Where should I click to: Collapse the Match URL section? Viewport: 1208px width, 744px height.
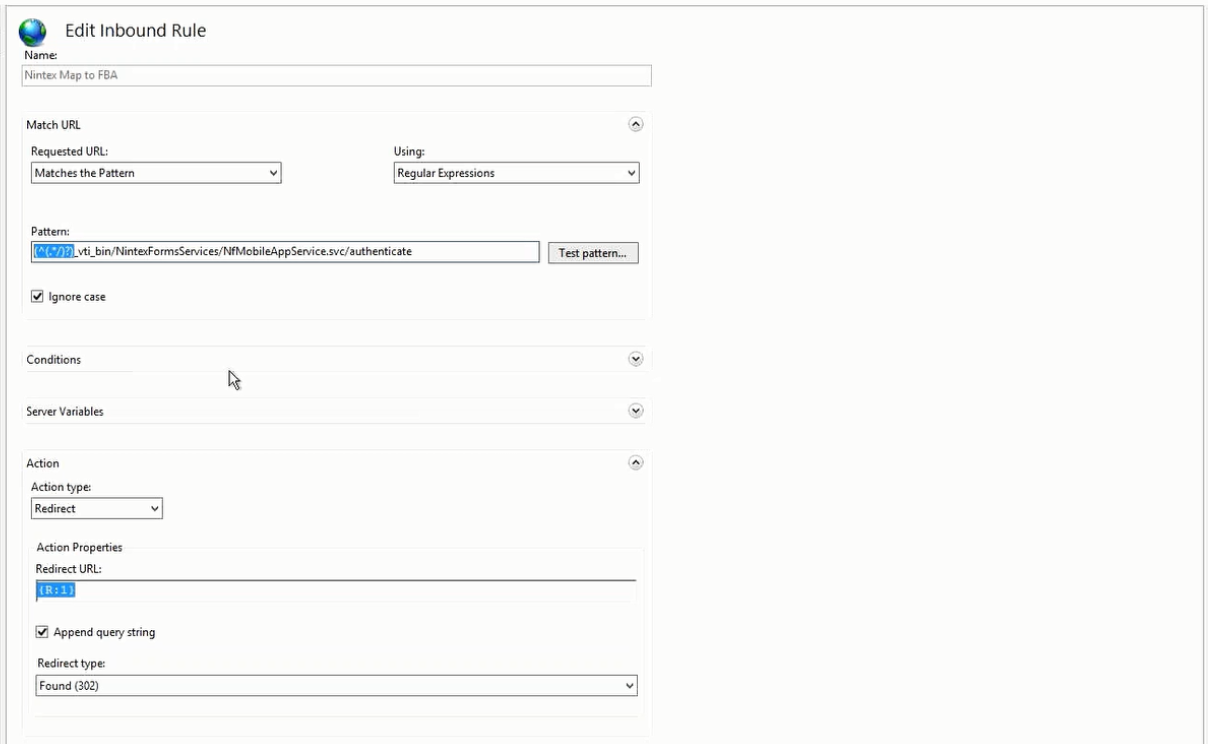tap(635, 124)
